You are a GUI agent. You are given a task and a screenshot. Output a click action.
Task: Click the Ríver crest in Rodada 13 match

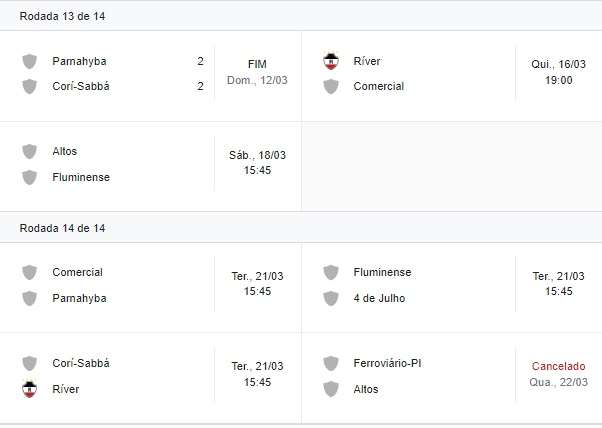(x=331, y=61)
